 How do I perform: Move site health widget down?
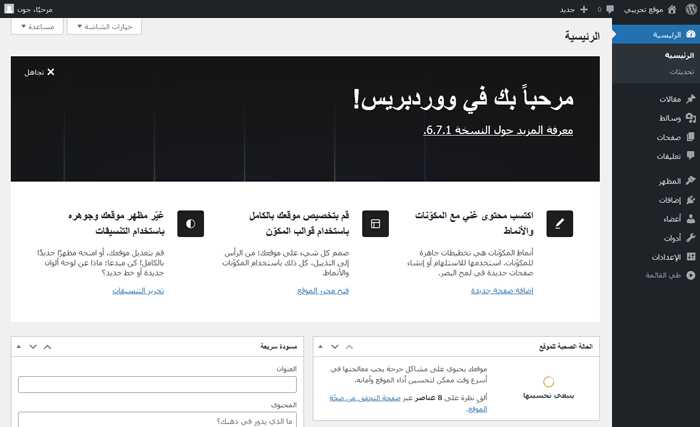point(335,347)
